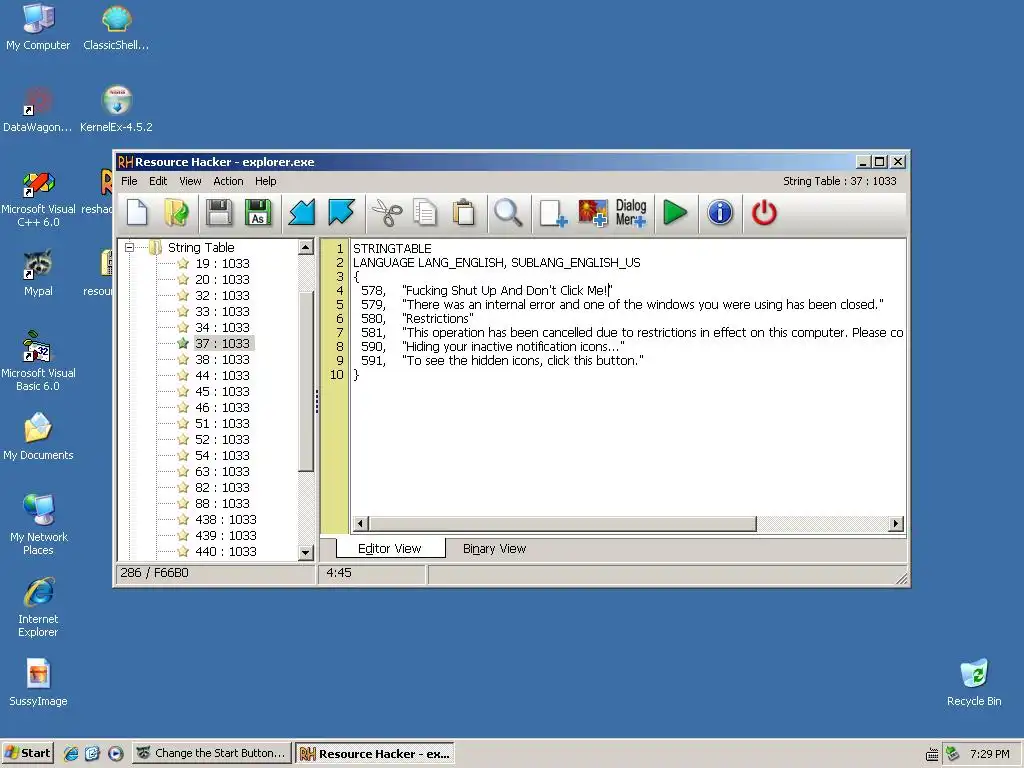Click the Microsoft Visual Basic 6.0 icon
Screen dimensions: 1024x768
pos(38,361)
